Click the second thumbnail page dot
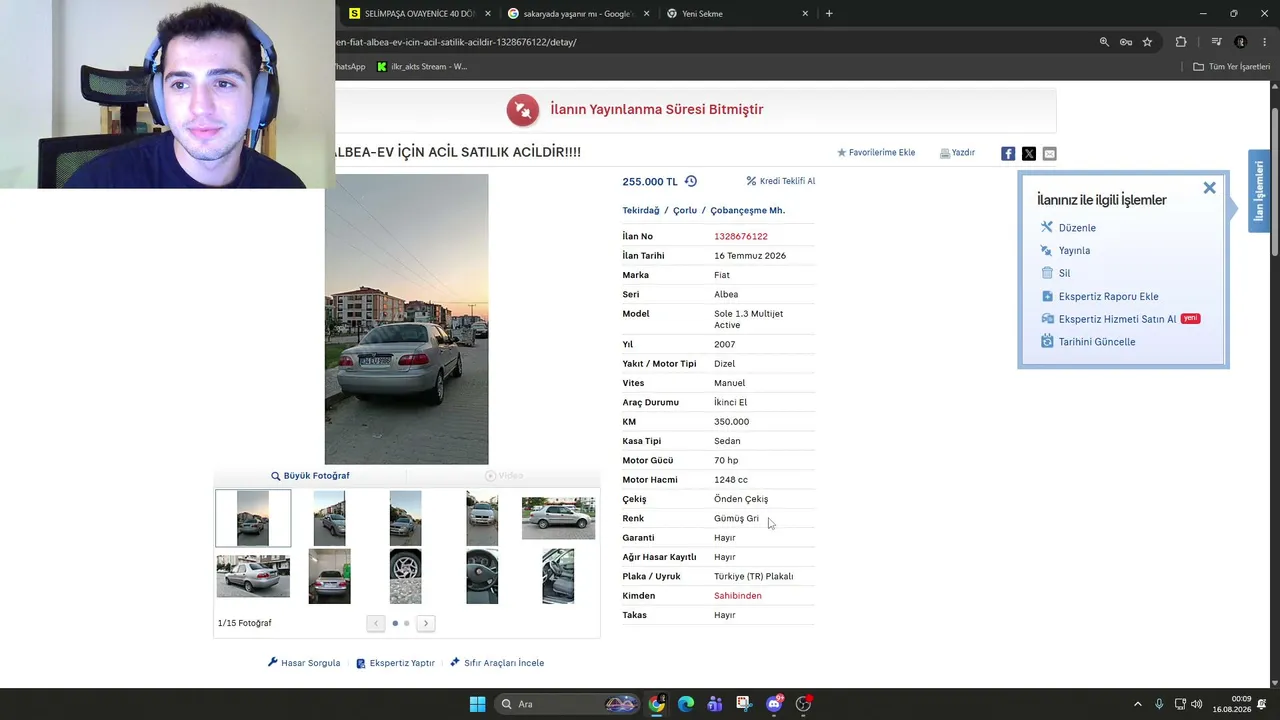This screenshot has height=720, width=1280. [406, 623]
